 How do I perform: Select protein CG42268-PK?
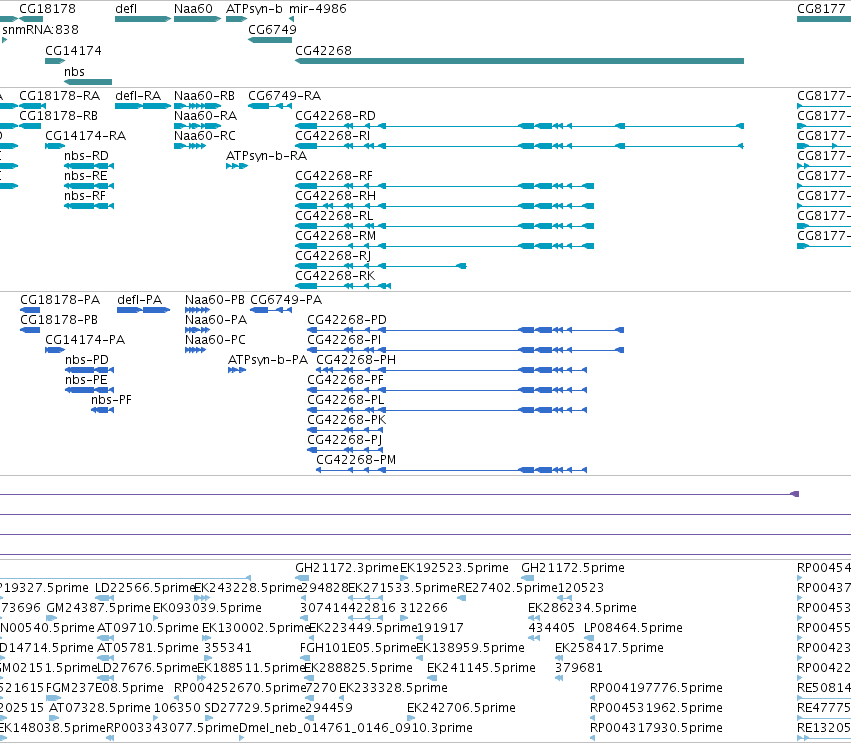[347, 420]
